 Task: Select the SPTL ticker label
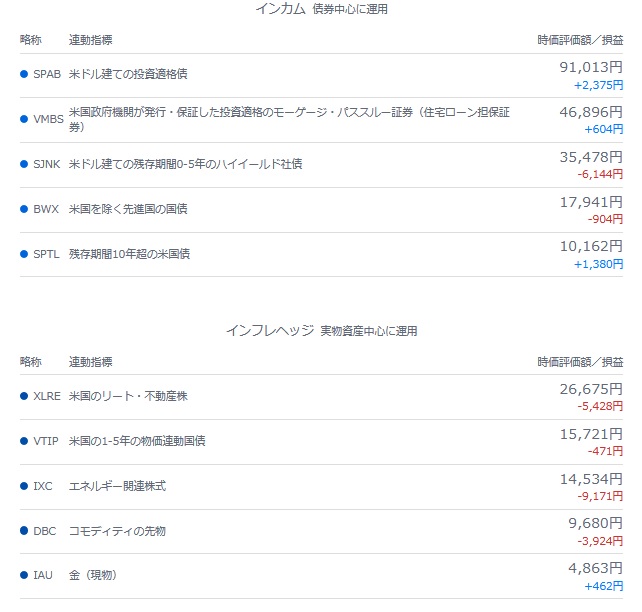click(x=46, y=254)
